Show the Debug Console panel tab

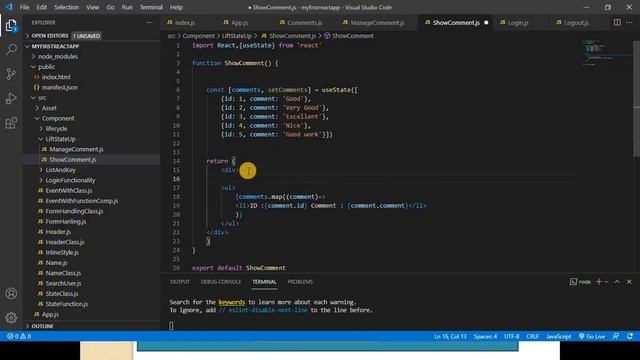[x=221, y=282]
